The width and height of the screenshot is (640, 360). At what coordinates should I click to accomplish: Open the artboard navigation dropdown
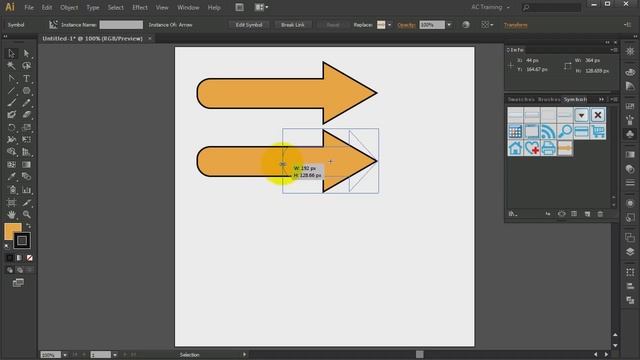(115, 355)
